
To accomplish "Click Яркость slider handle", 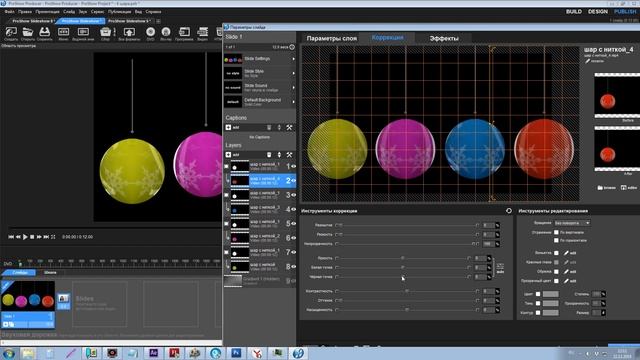I will [x=402, y=258].
